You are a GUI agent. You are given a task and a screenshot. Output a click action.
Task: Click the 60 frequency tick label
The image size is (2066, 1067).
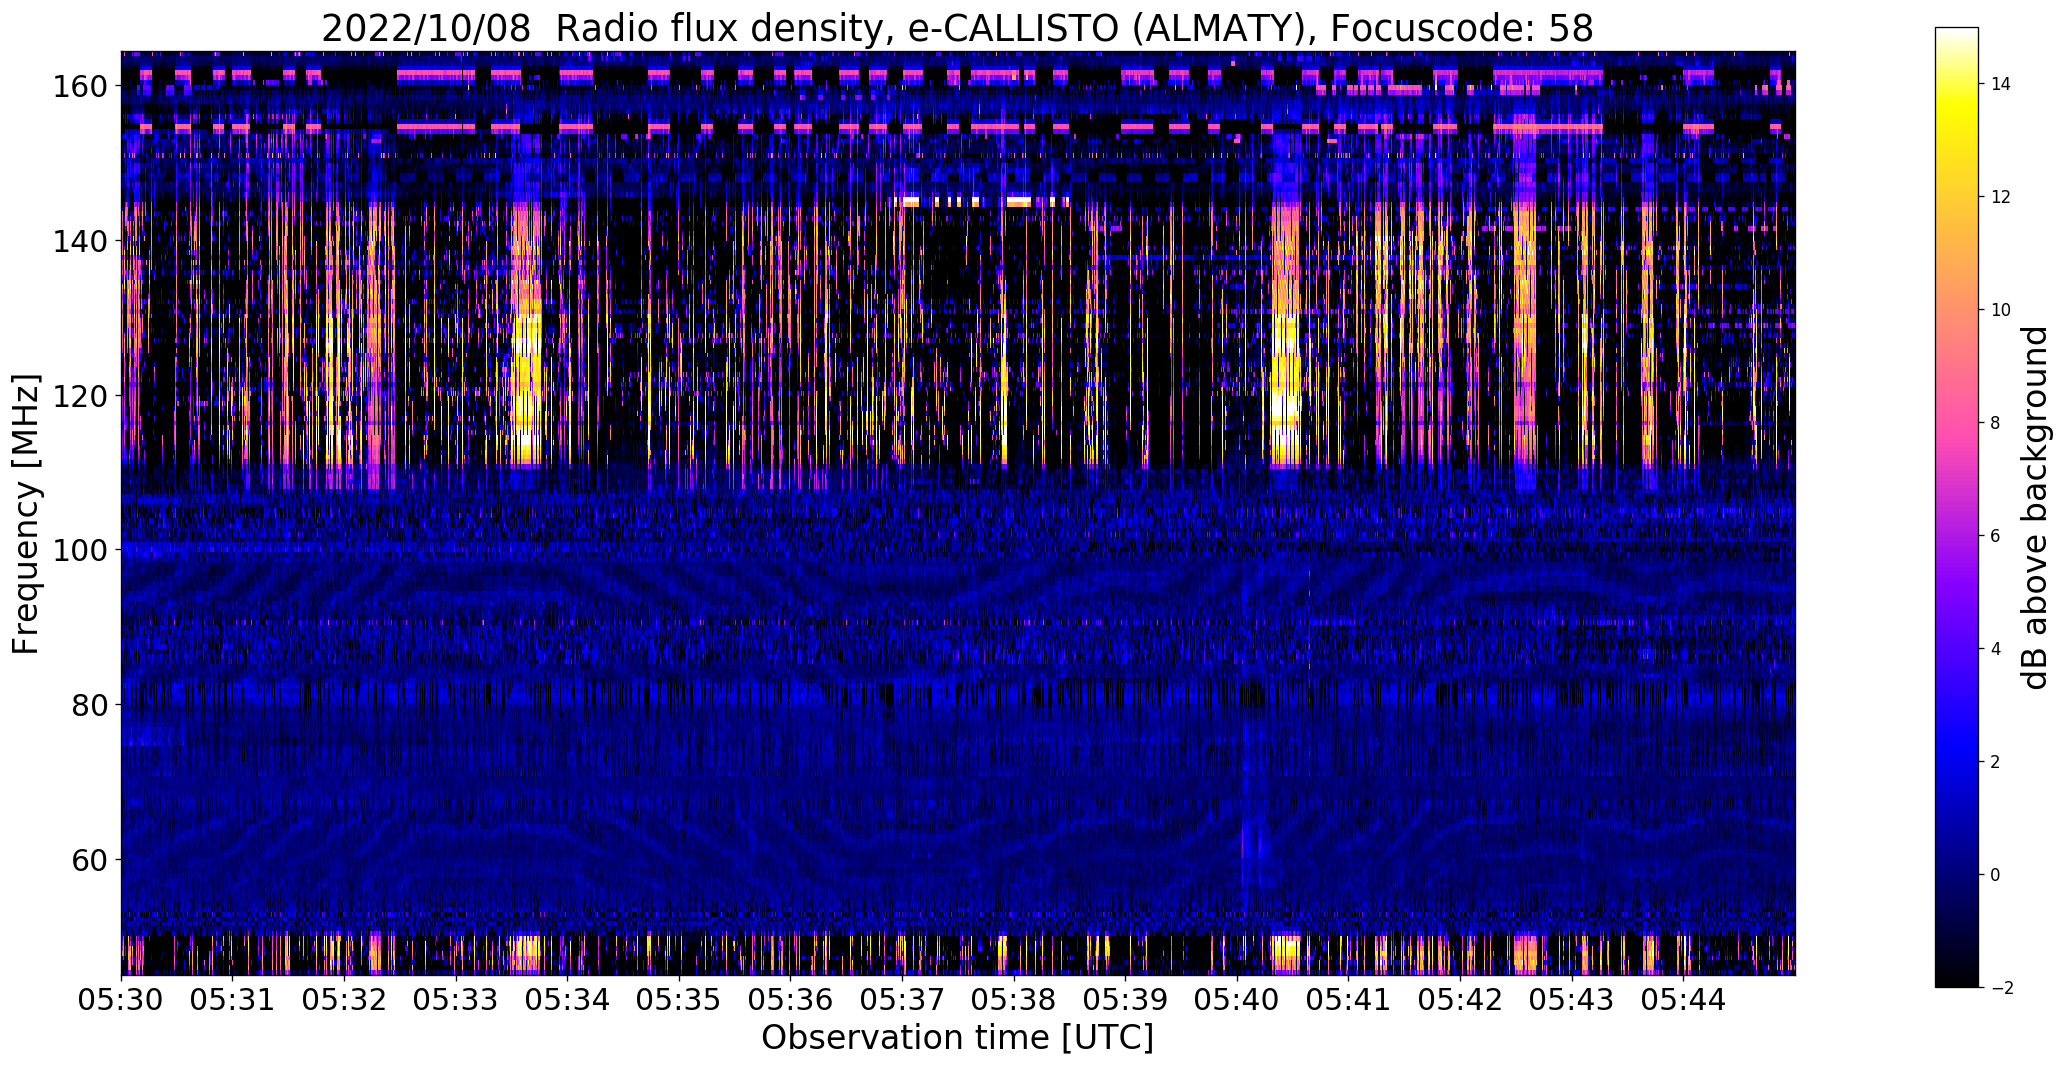pos(89,859)
